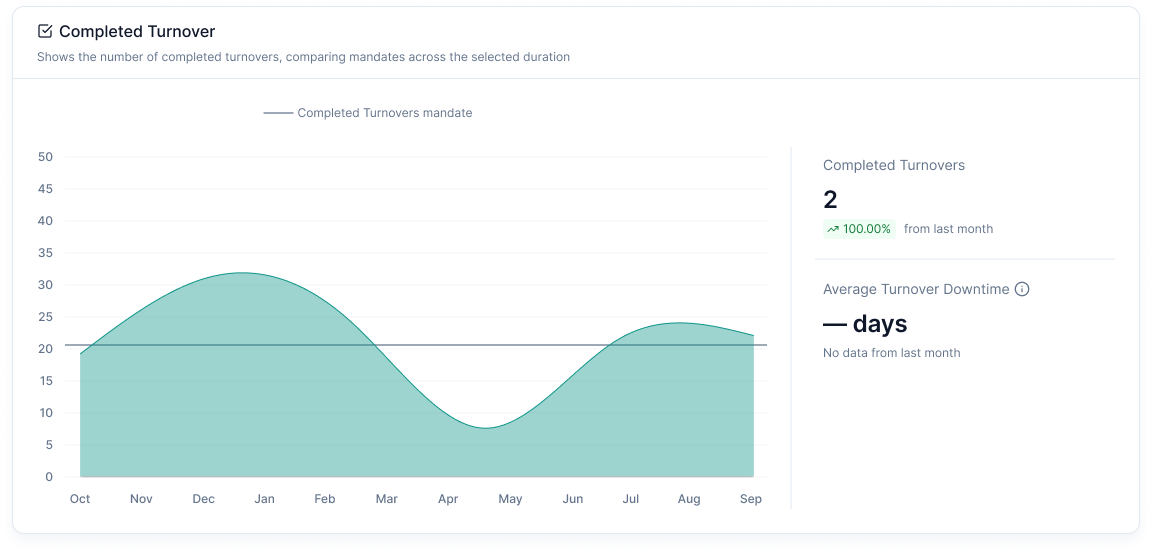Click the checkmark icon beside Completed Turnover title
The width and height of the screenshot is (1152, 552).
pos(45,32)
